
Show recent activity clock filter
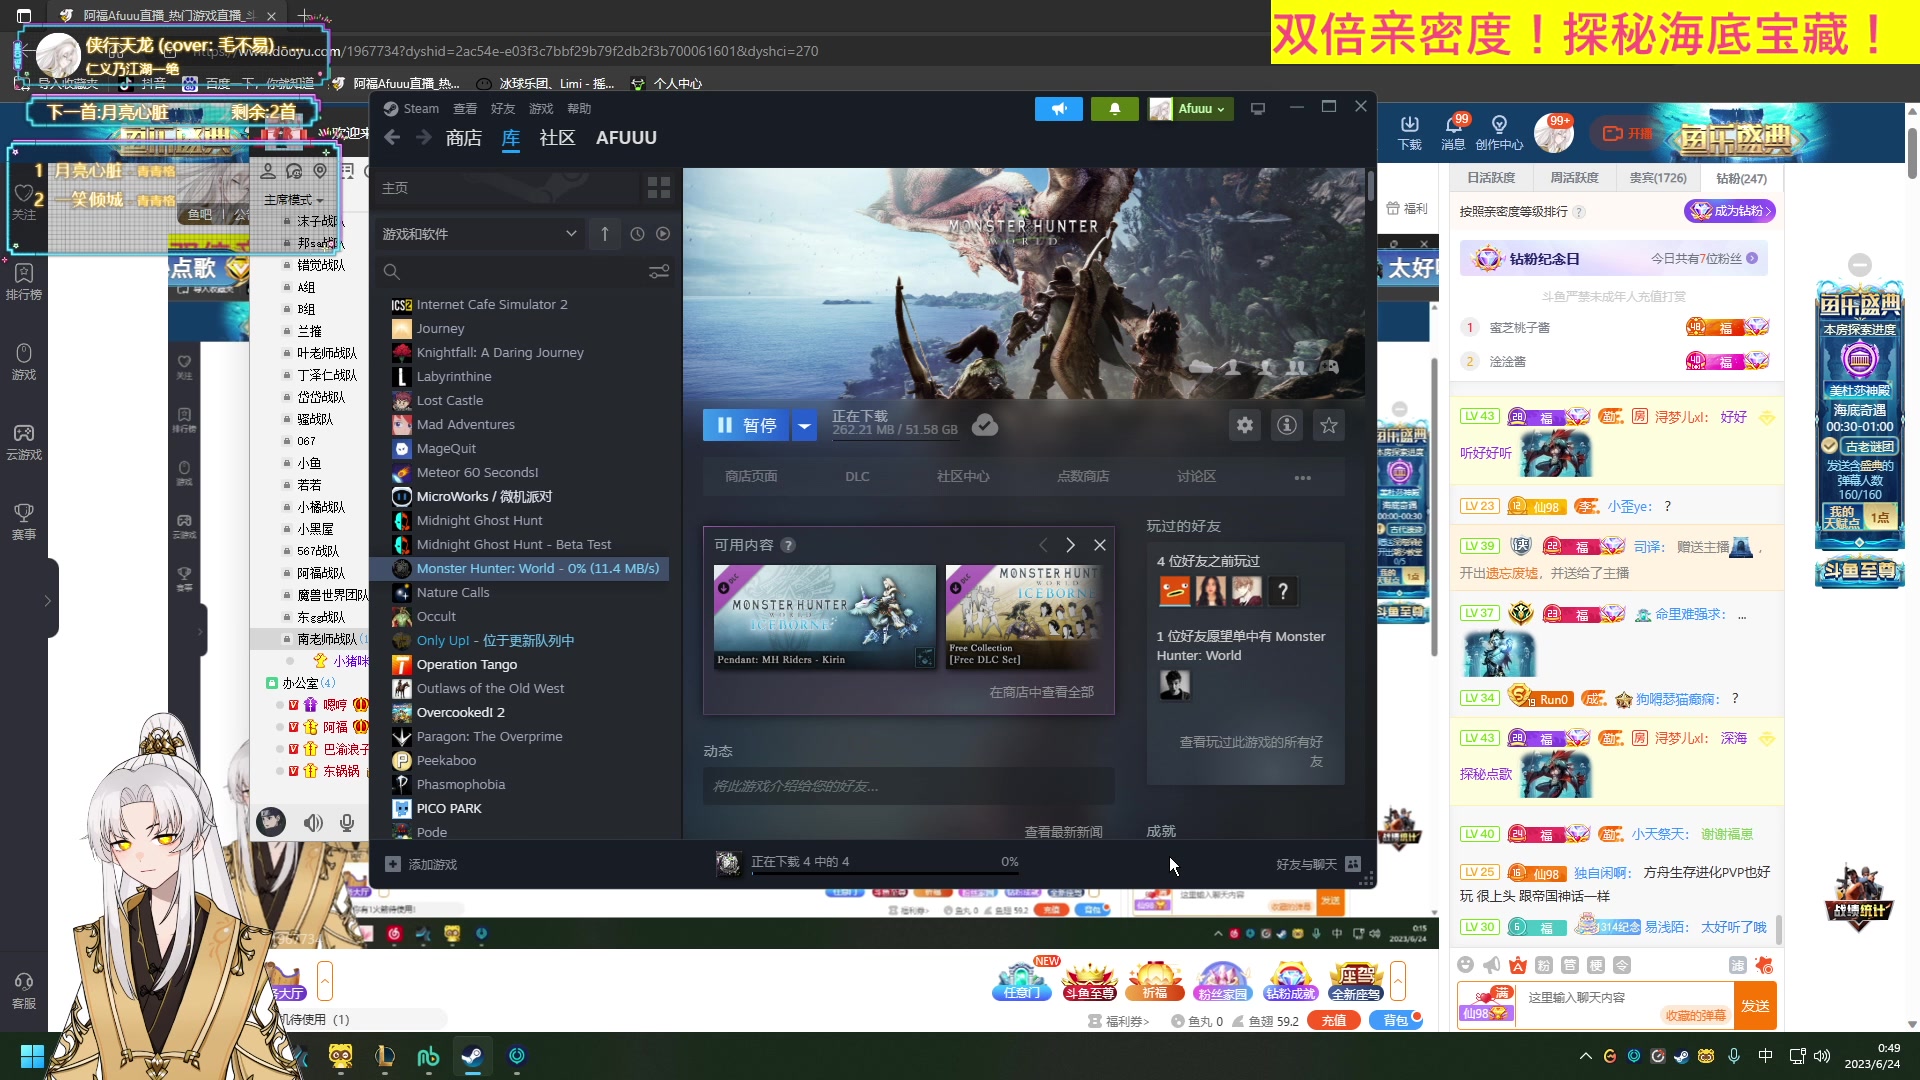pos(637,234)
